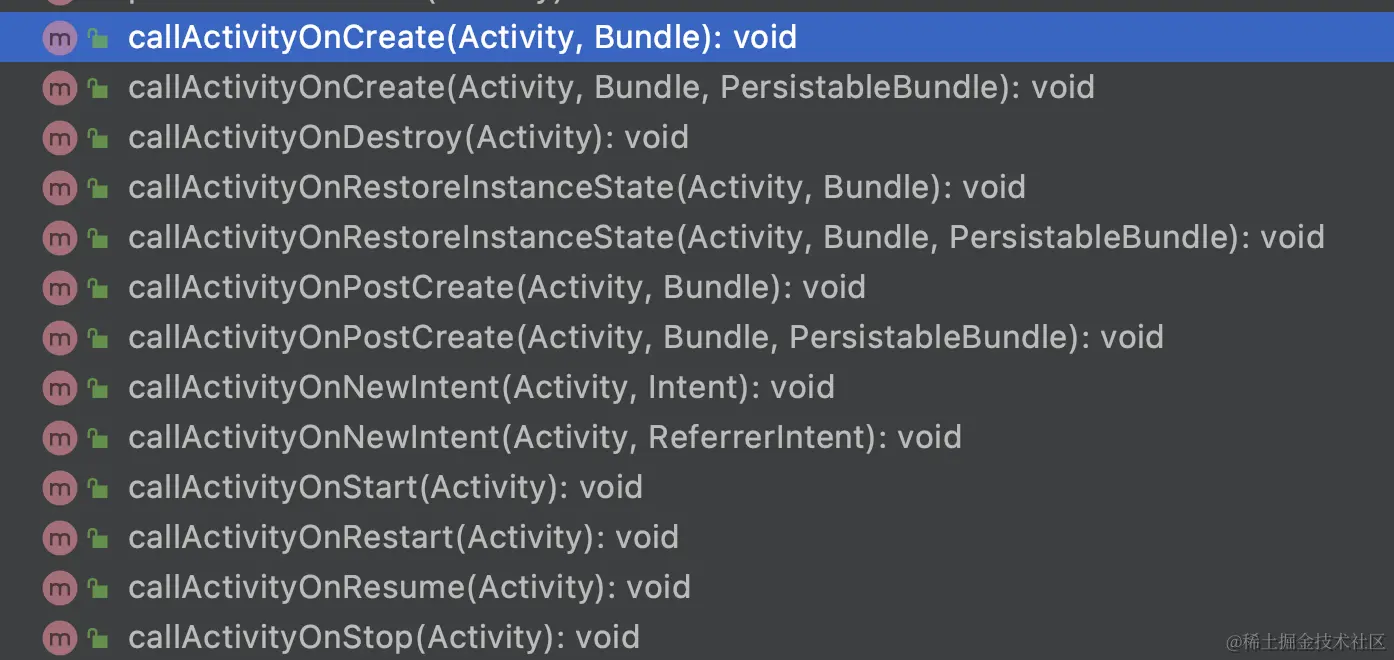Select callActivityOnRestoreInstanceState(Activity, Bundle) method

coord(576,188)
